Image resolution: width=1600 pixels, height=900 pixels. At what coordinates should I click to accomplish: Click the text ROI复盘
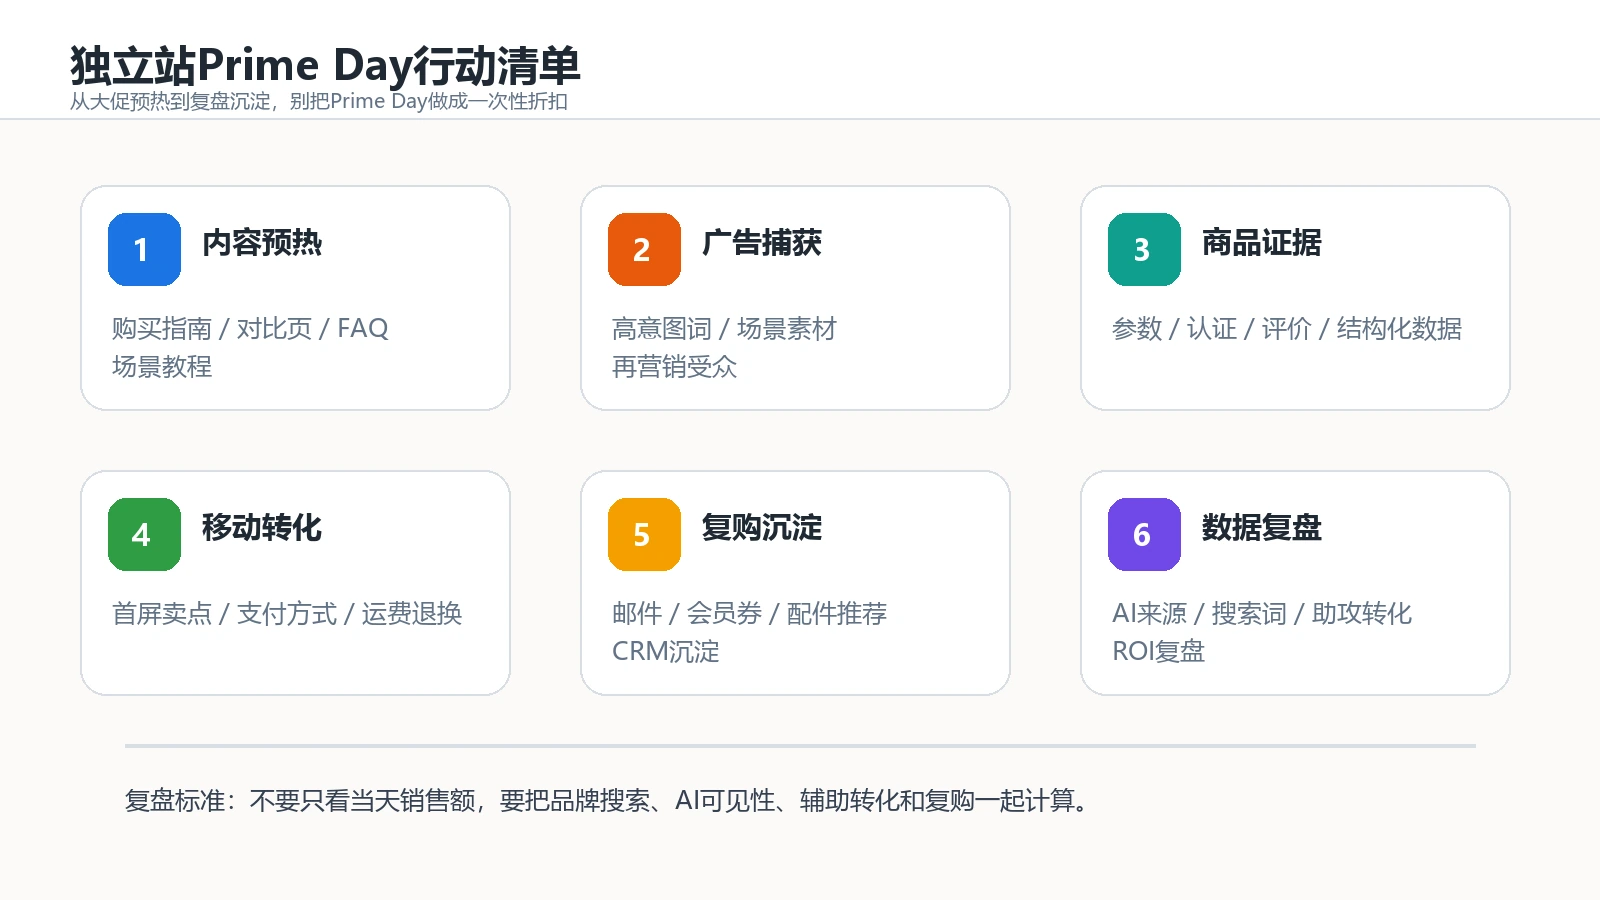[x=1159, y=652]
